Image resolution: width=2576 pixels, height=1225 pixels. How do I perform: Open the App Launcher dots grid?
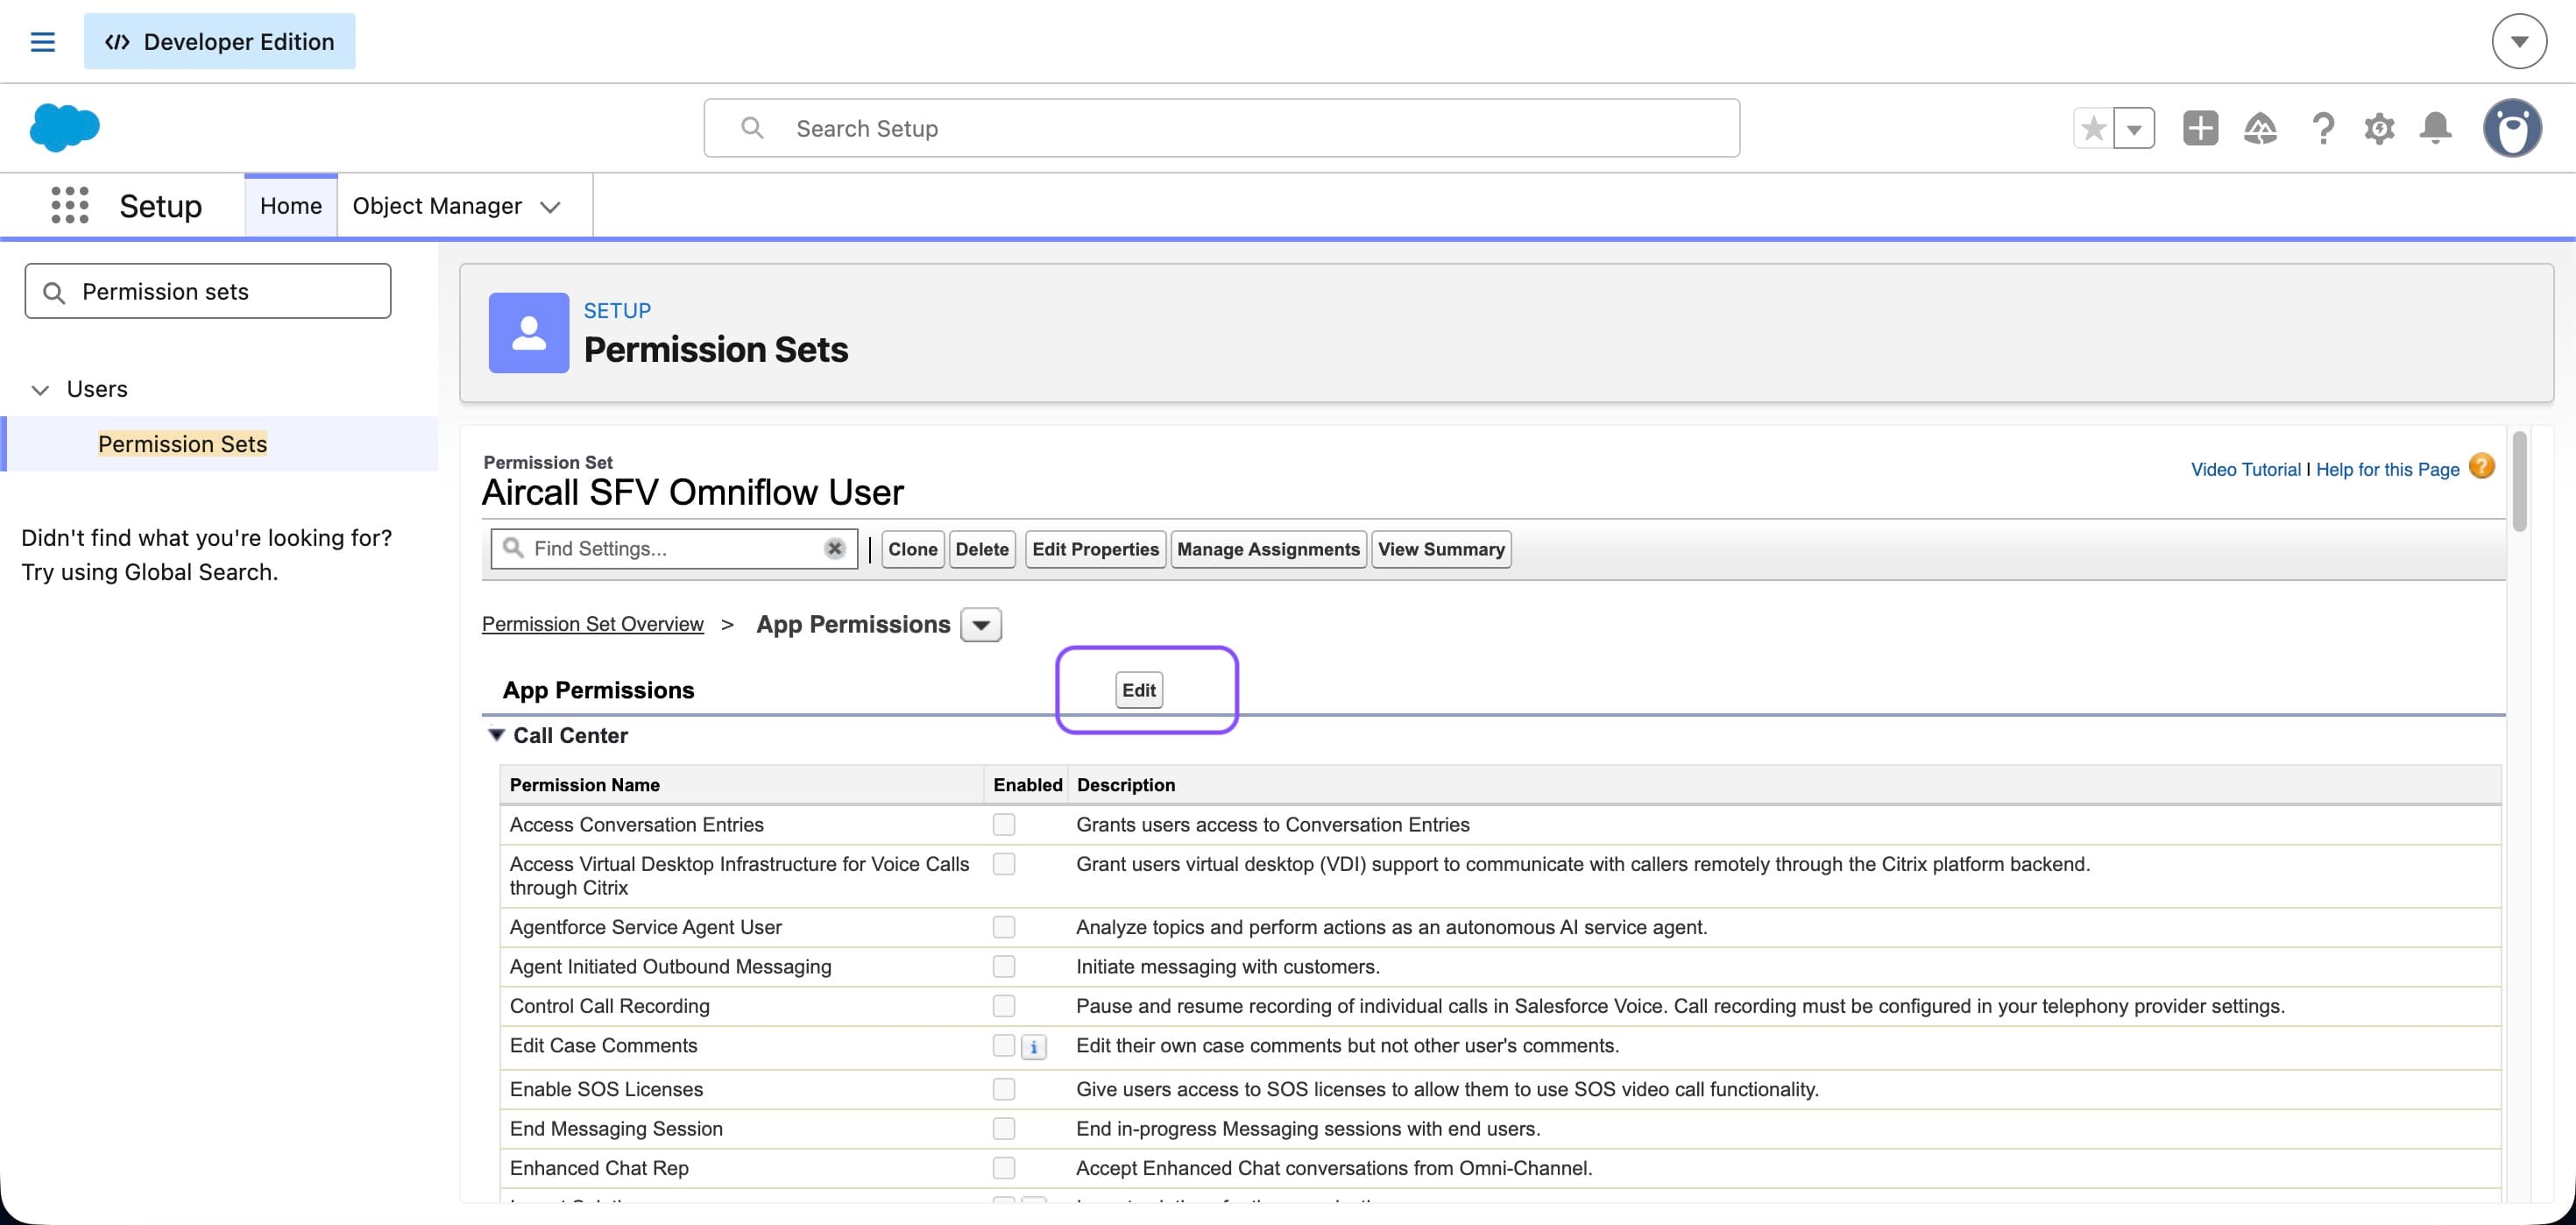tap(70, 205)
